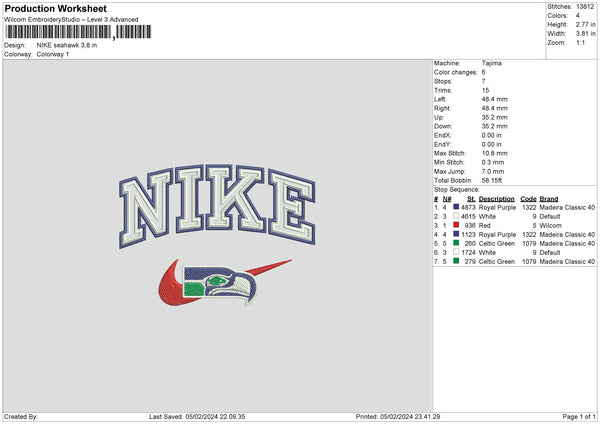Select the Down measurement 35.2 mm
Viewport: 600px width, 424px height.
[494, 126]
